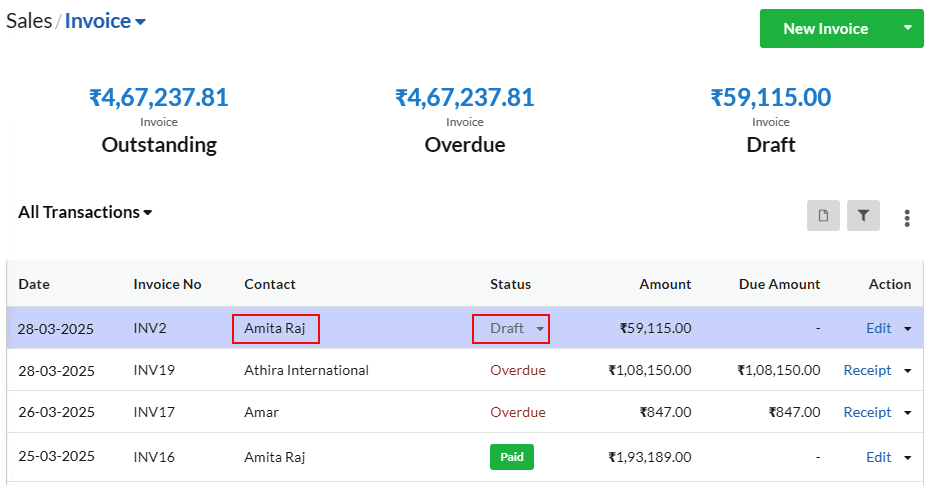933x485 pixels.
Task: Click Receipt link for Amar's invoice
Action: point(867,412)
